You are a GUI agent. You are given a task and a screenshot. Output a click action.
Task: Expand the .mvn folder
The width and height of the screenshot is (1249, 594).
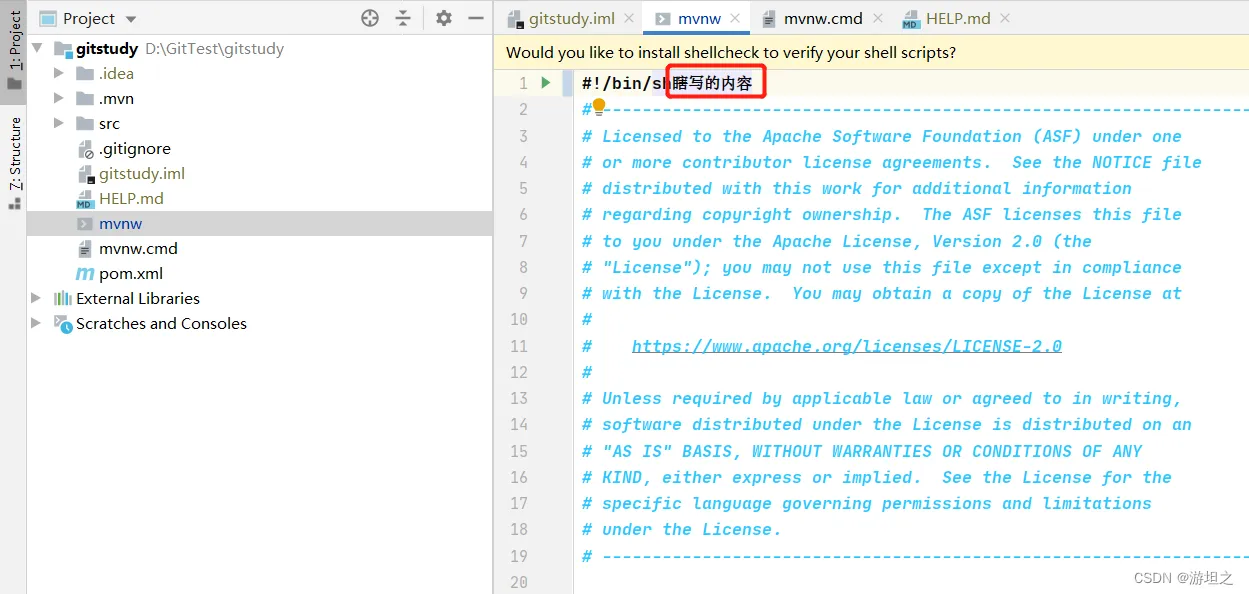pyautogui.click(x=59, y=98)
